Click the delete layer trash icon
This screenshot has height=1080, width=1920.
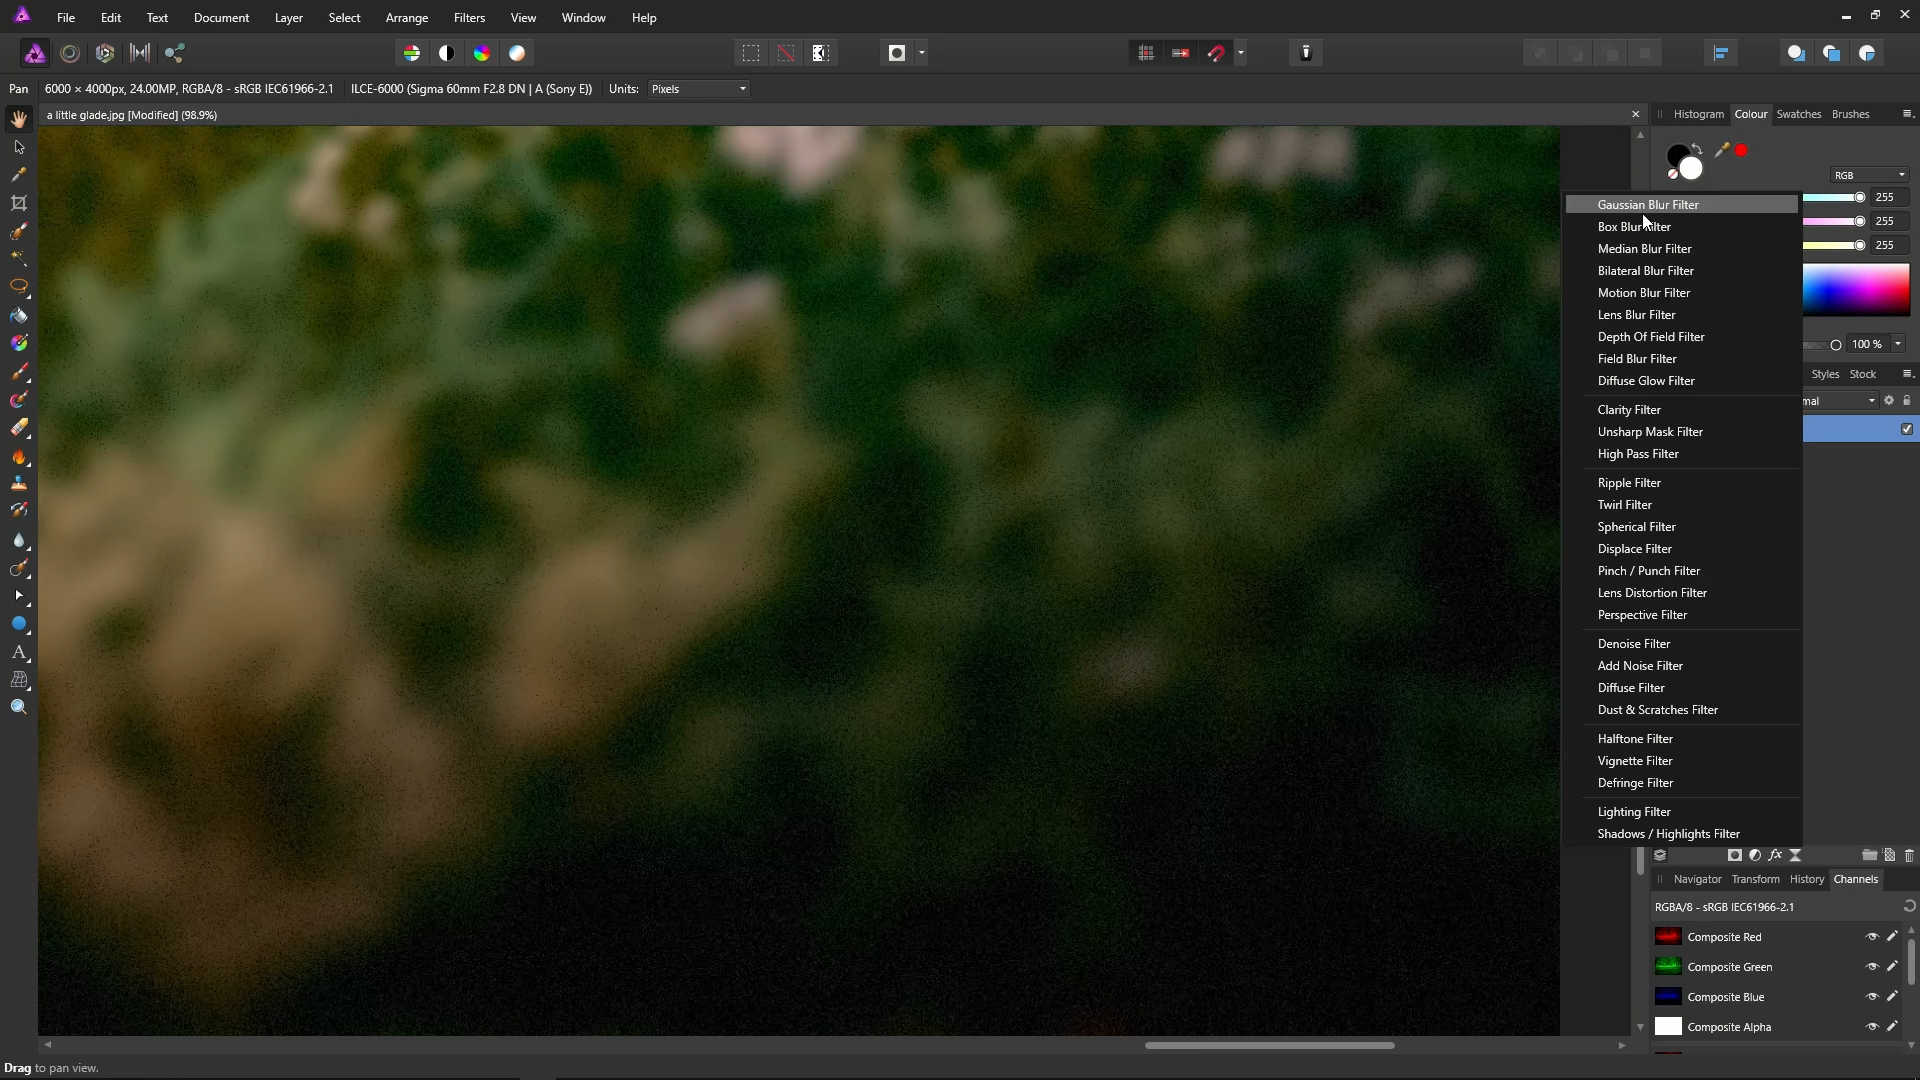1909,855
